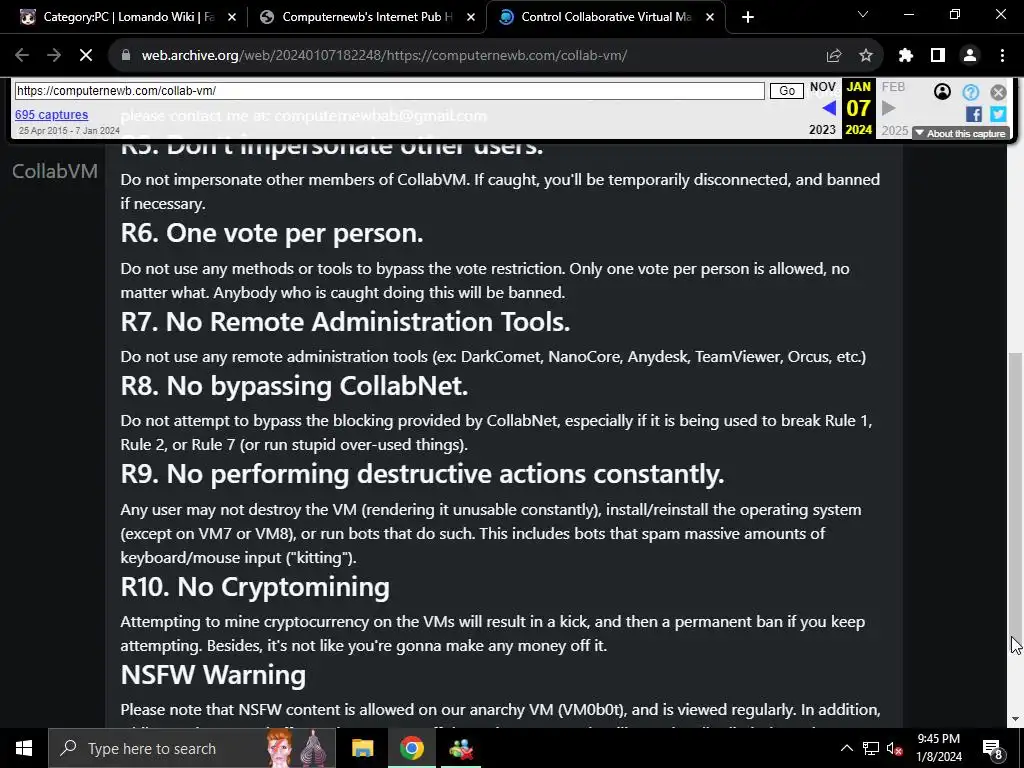Viewport: 1024px width, 768px height.
Task: Go to the next capture arrow
Action: [889, 108]
